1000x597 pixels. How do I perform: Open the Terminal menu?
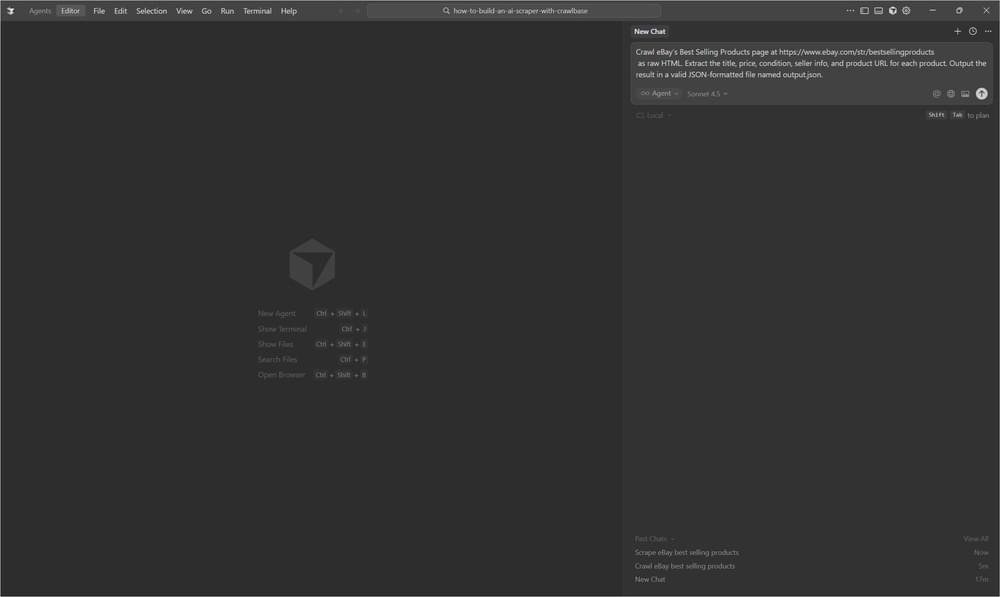click(257, 11)
